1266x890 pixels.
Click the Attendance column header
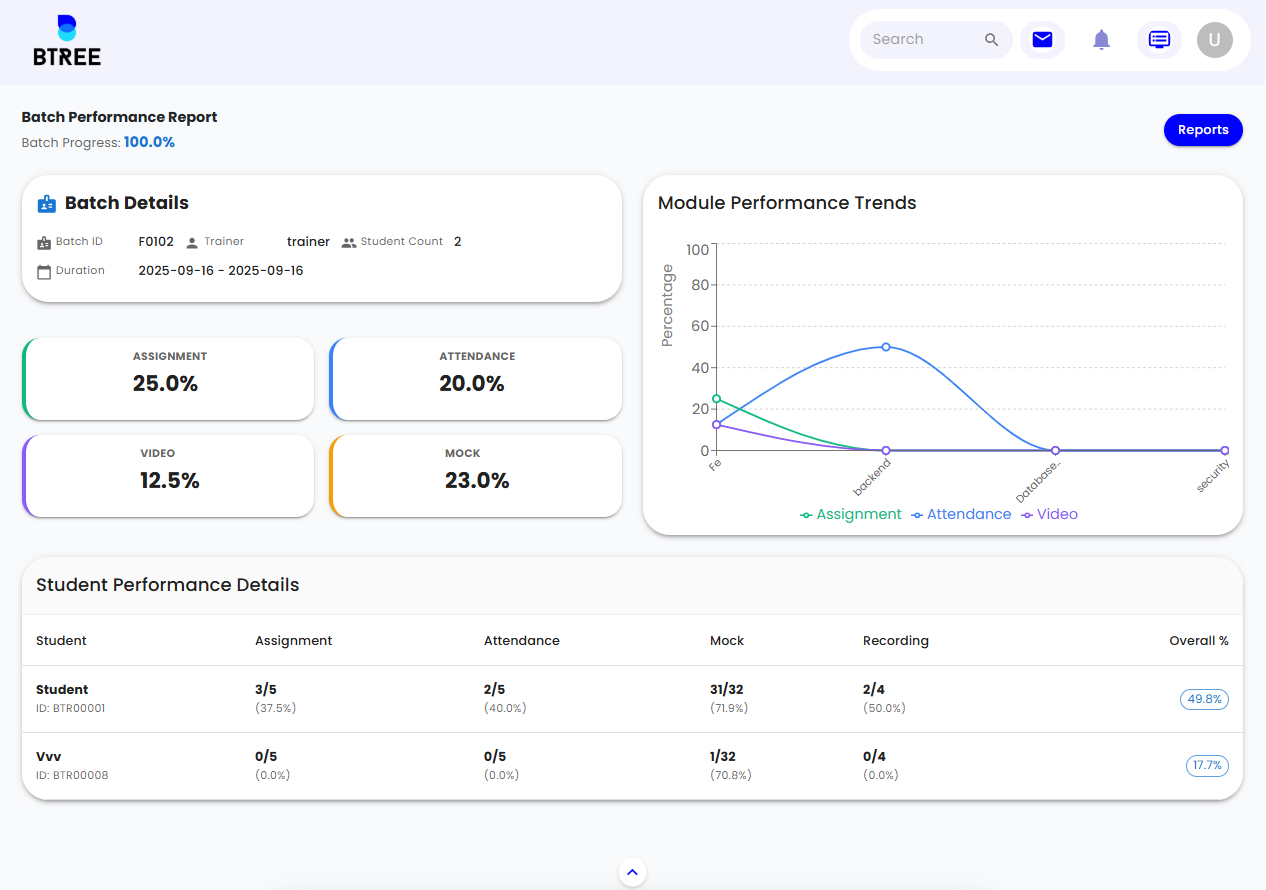(x=522, y=641)
